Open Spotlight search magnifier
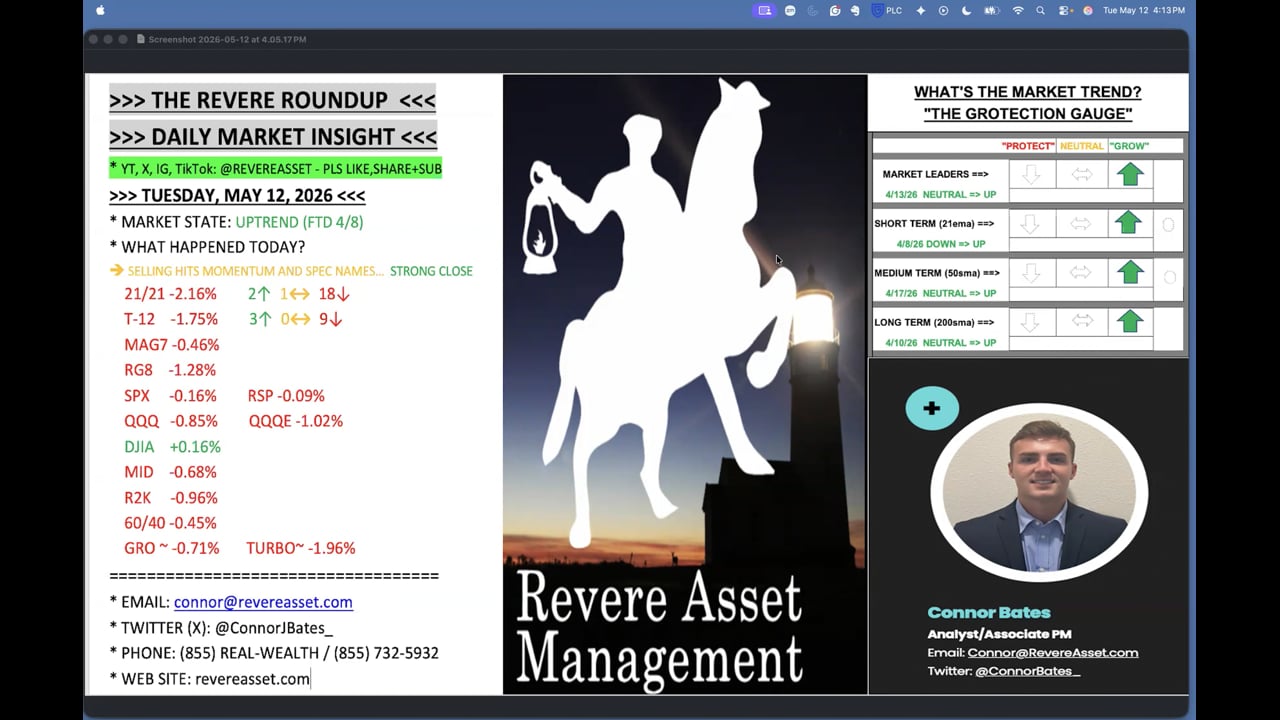 (x=1041, y=10)
